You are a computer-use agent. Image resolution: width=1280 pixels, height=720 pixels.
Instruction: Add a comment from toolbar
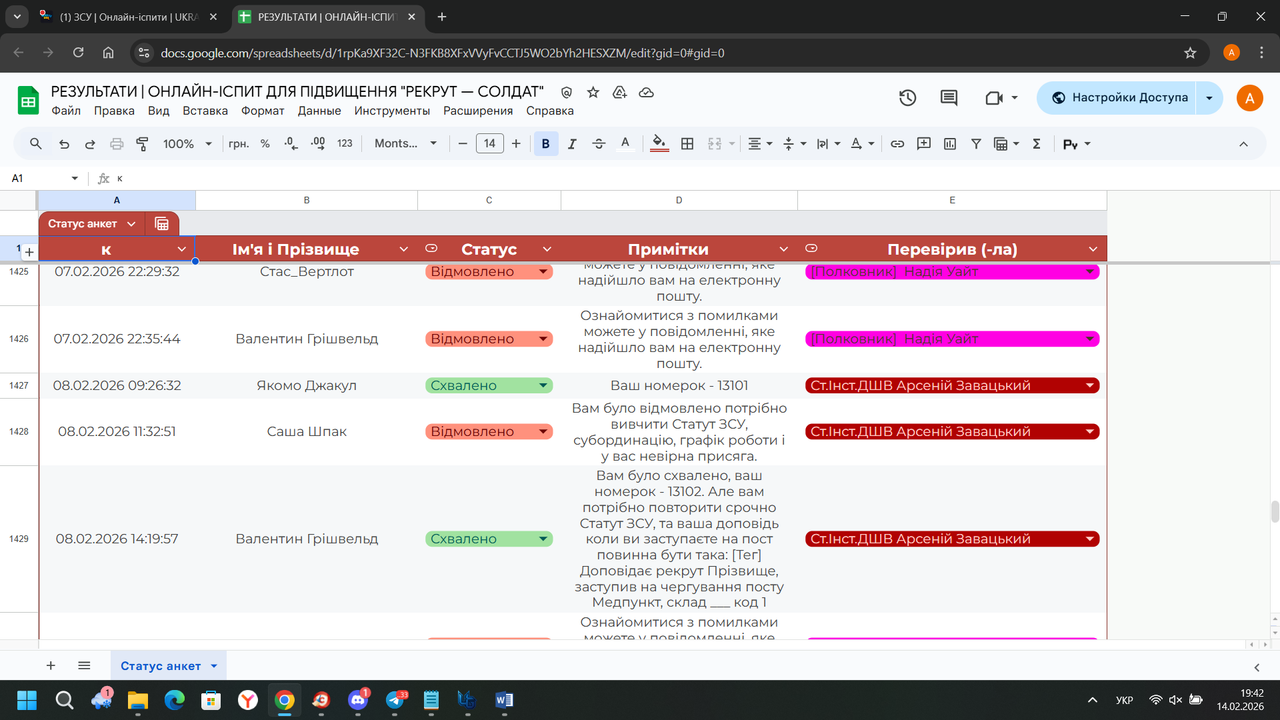pyautogui.click(x=924, y=144)
